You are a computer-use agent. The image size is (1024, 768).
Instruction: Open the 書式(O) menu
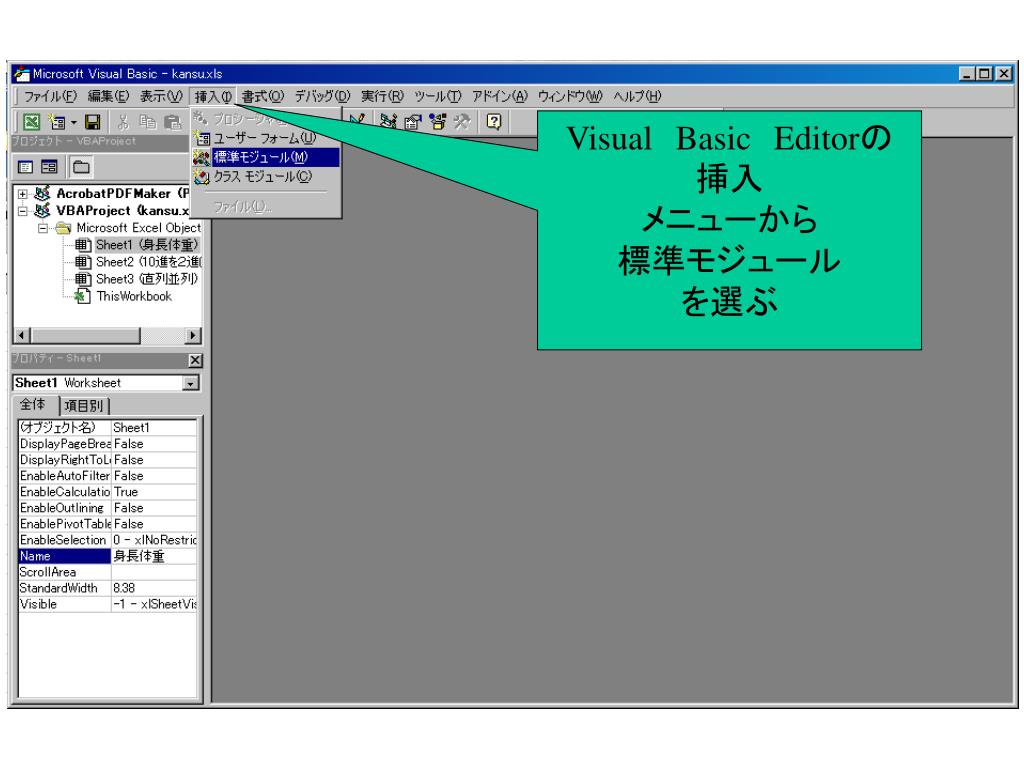click(263, 97)
